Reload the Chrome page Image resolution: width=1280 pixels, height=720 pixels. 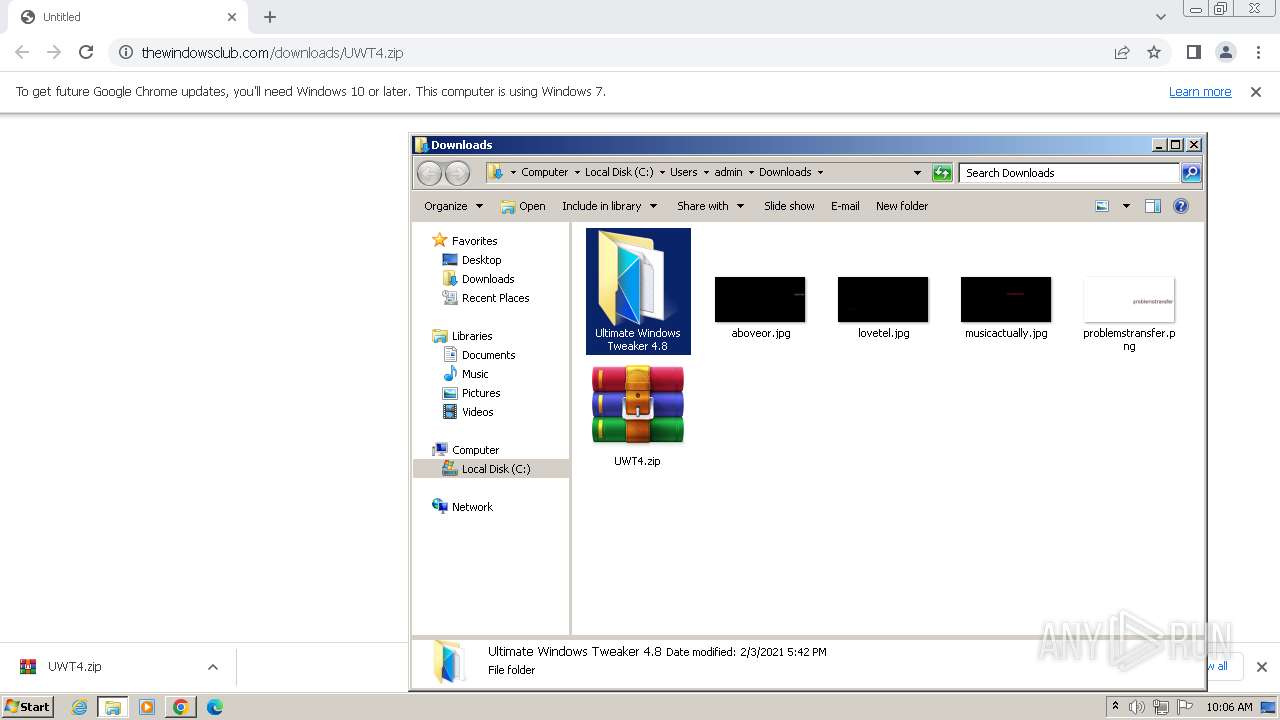(x=86, y=52)
